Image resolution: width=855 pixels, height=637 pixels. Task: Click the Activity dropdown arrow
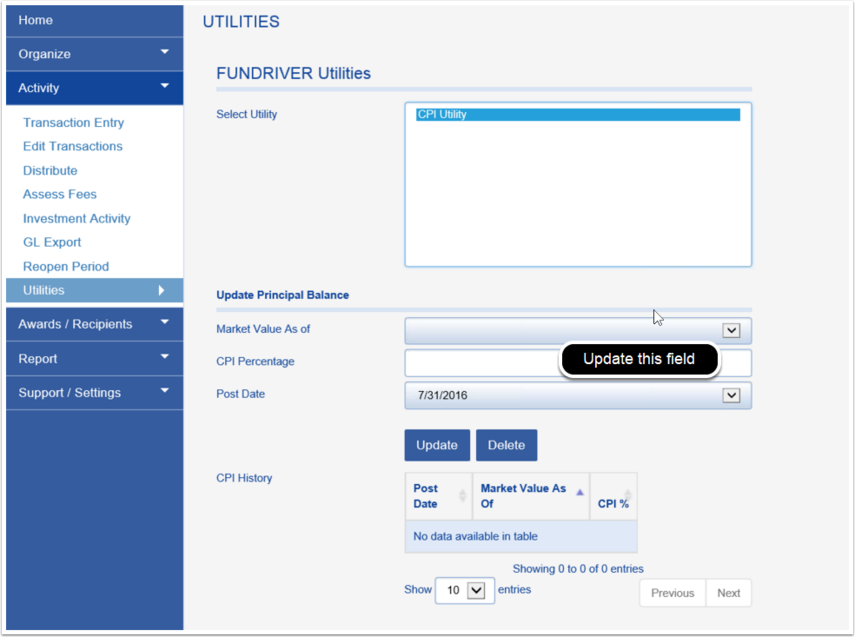(x=165, y=86)
